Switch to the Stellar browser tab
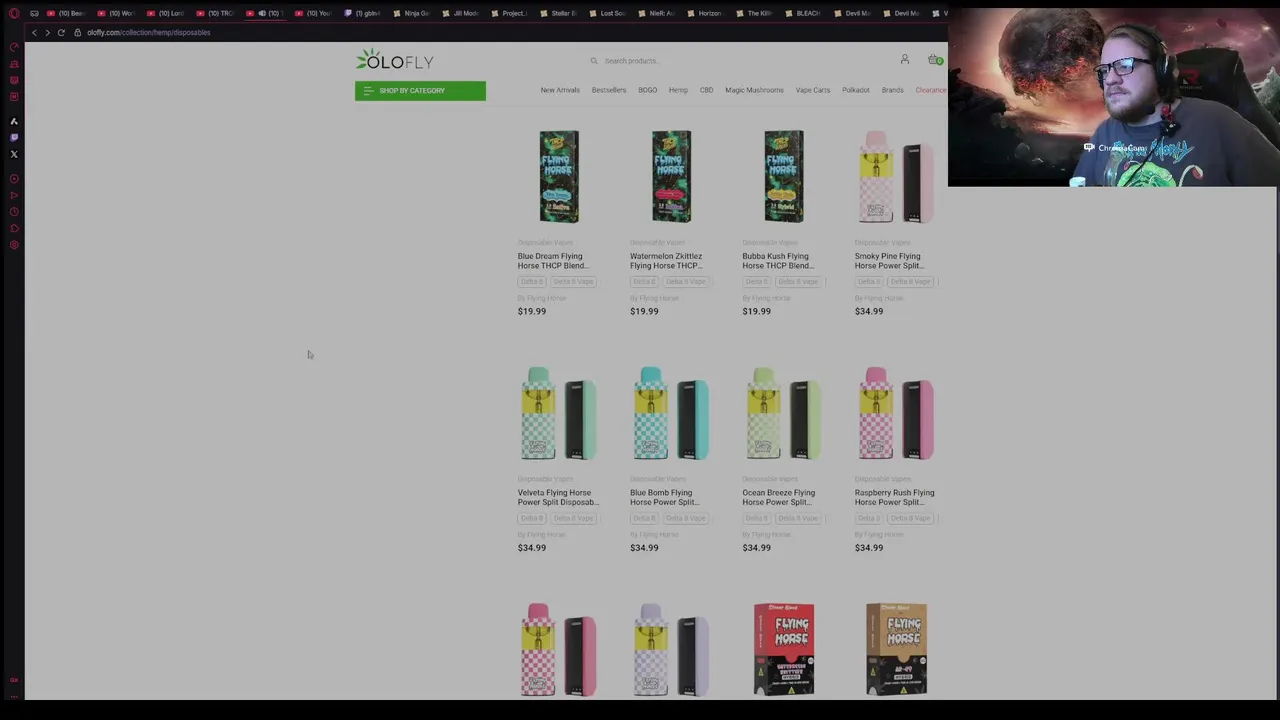The width and height of the screenshot is (1280, 720). (559, 13)
